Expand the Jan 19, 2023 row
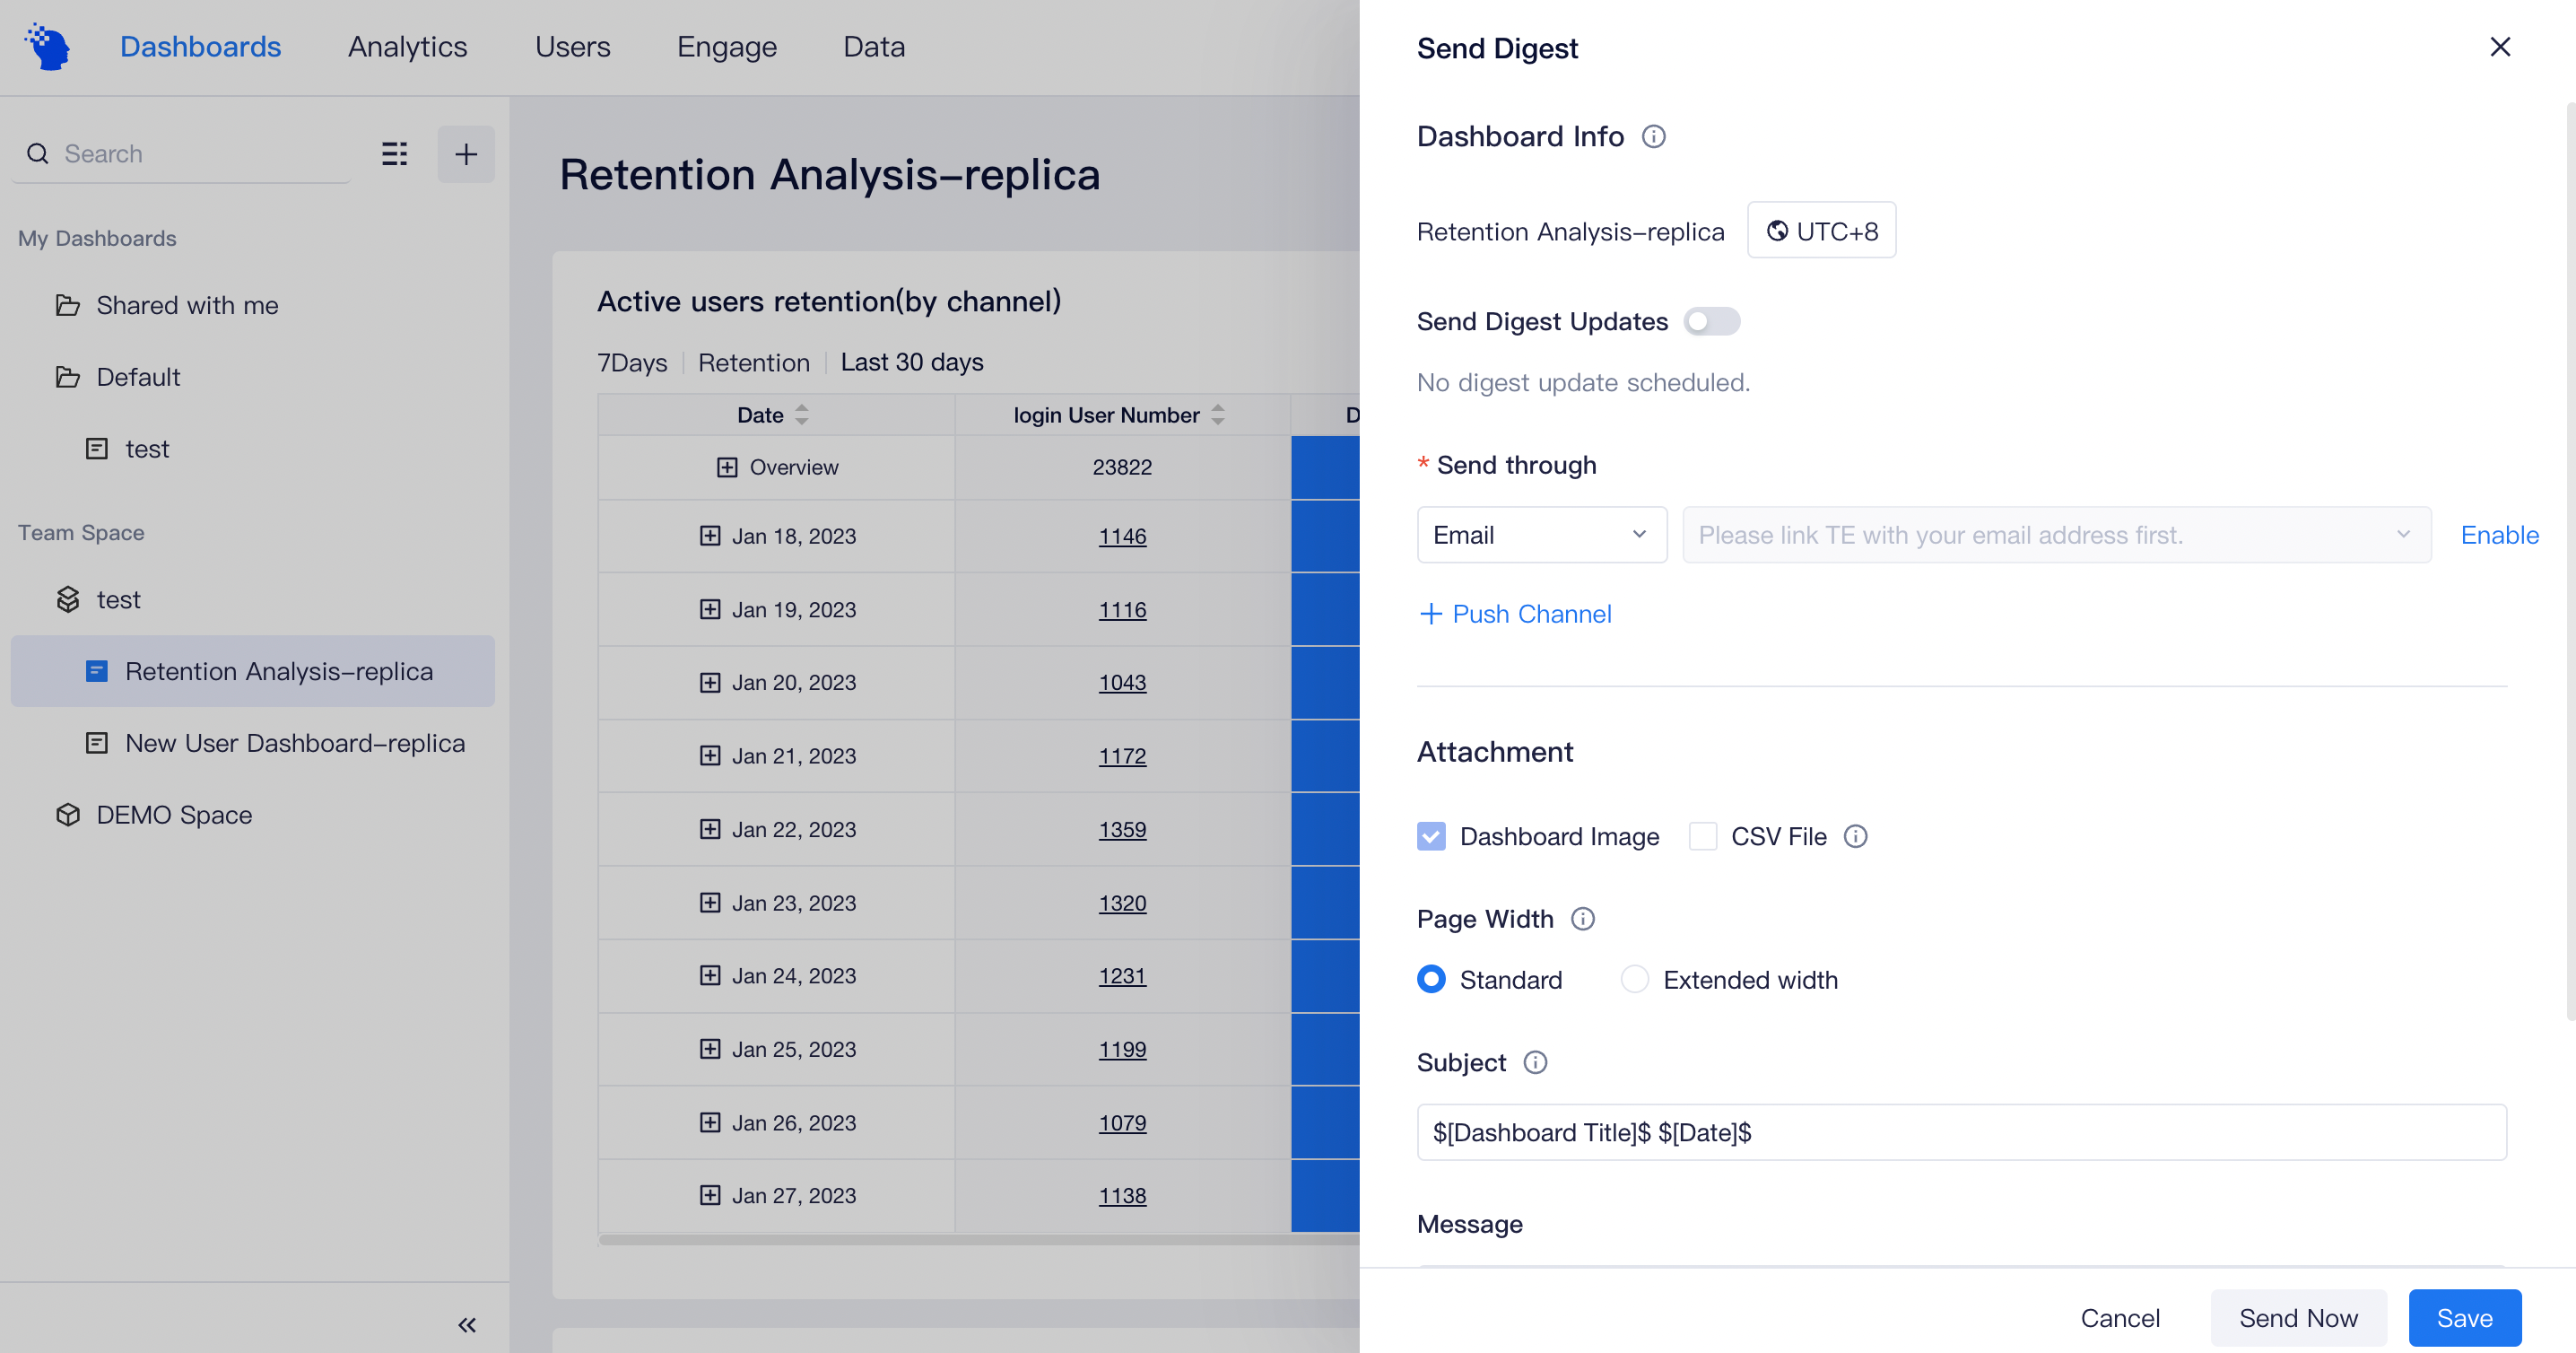The width and height of the screenshot is (2576, 1353). 710,609
